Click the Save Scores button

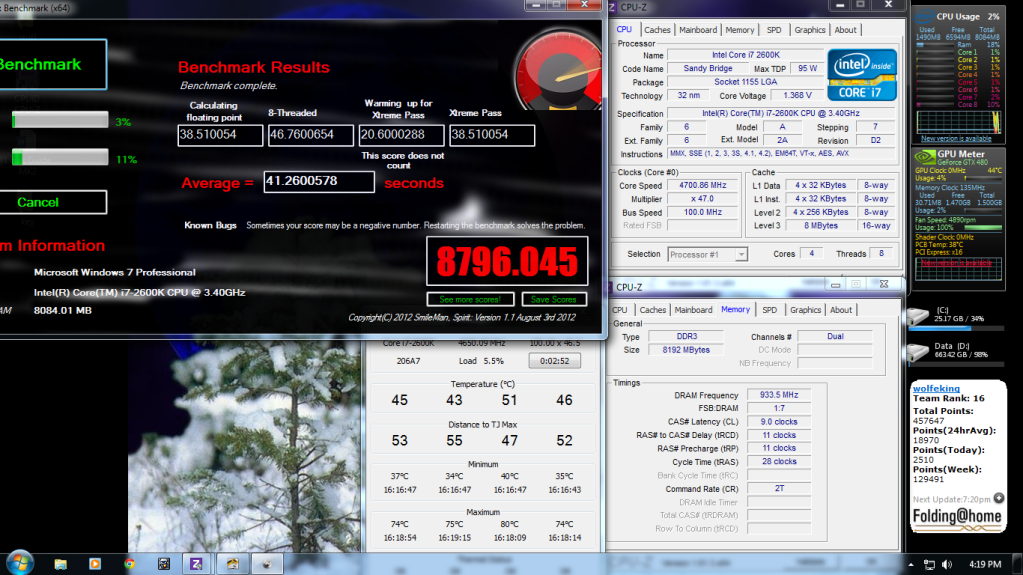pos(554,300)
